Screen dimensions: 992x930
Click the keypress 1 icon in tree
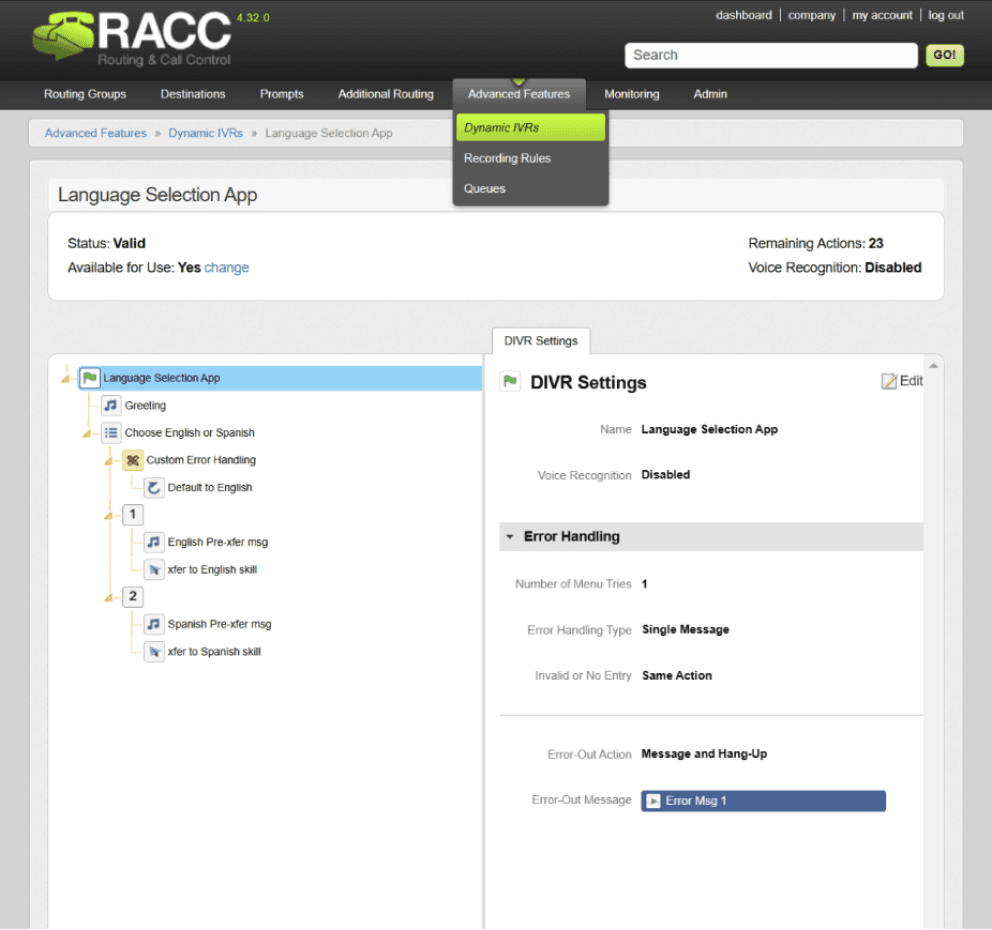click(x=132, y=514)
